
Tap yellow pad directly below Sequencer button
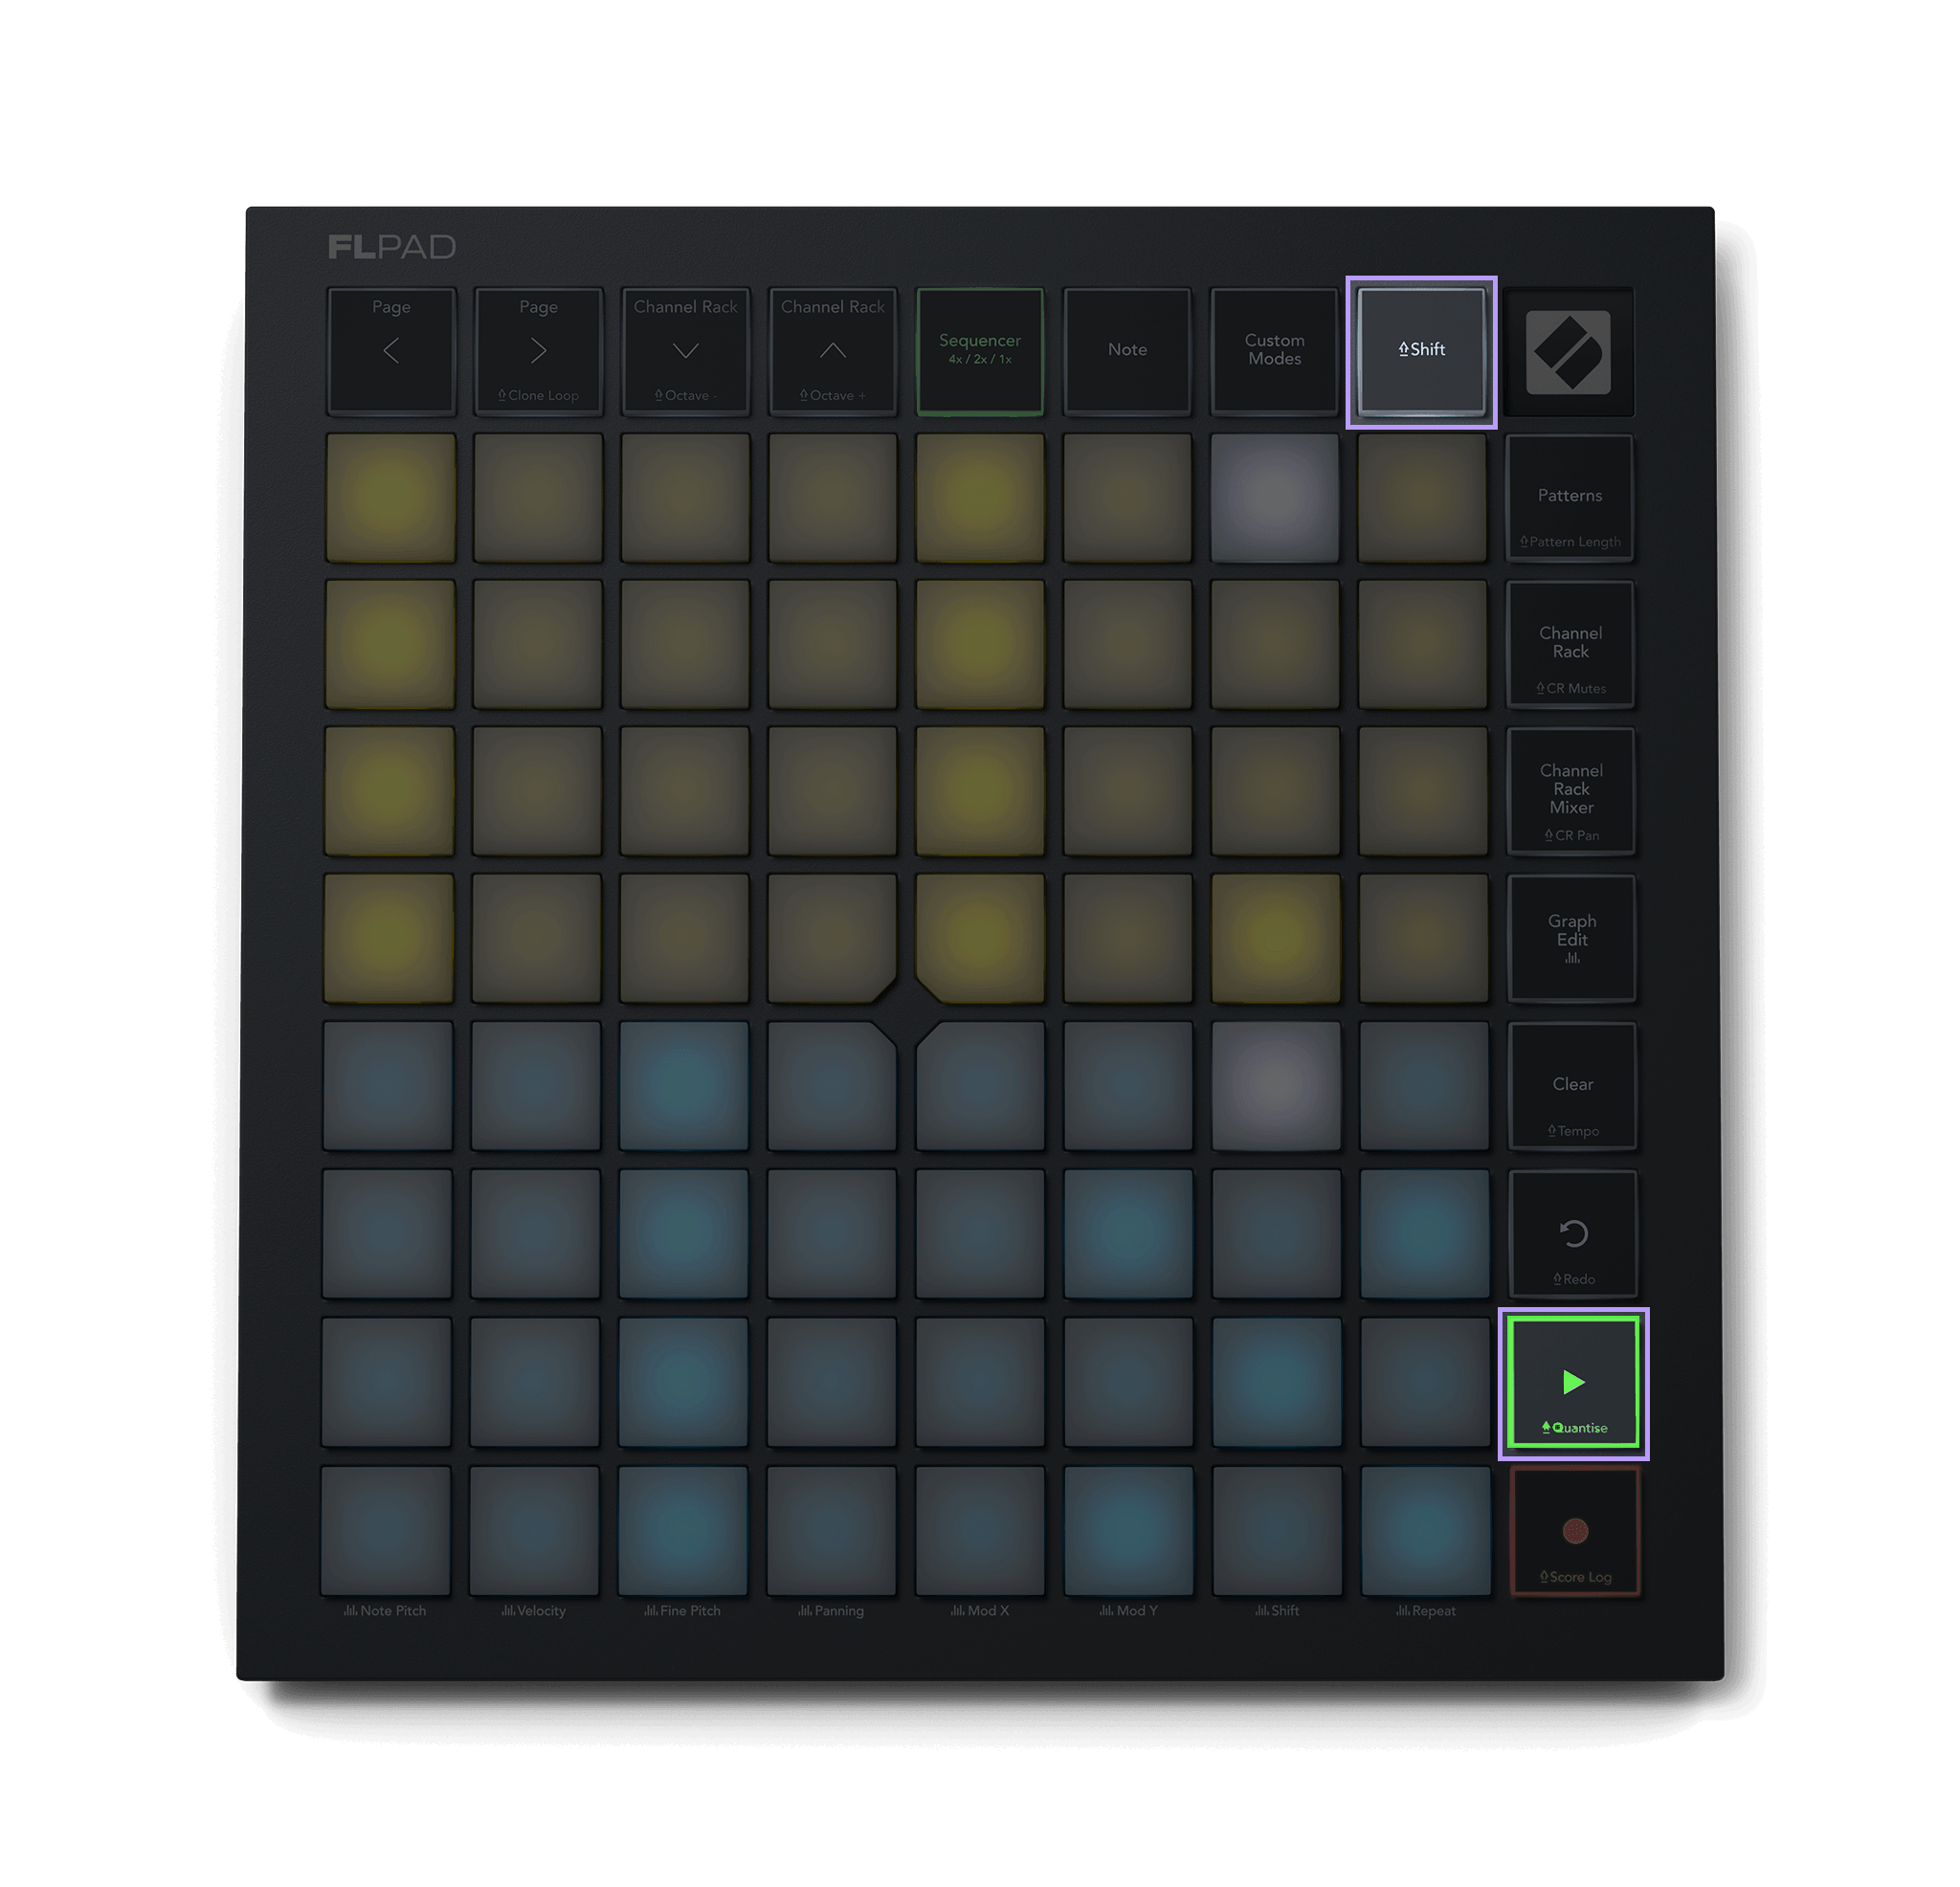click(x=980, y=497)
